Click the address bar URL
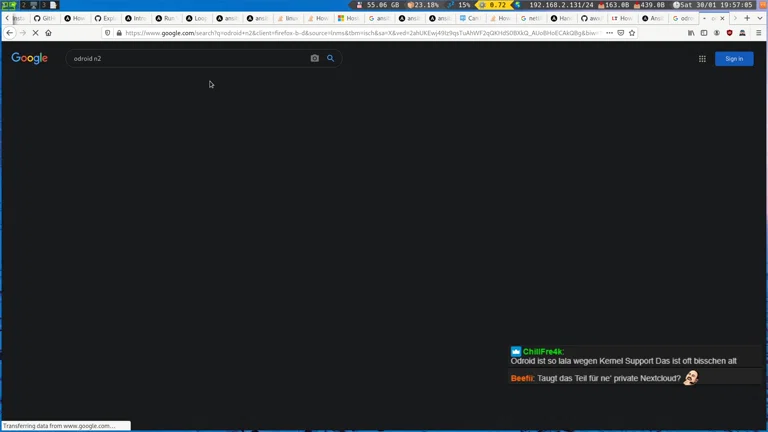 coord(362,33)
